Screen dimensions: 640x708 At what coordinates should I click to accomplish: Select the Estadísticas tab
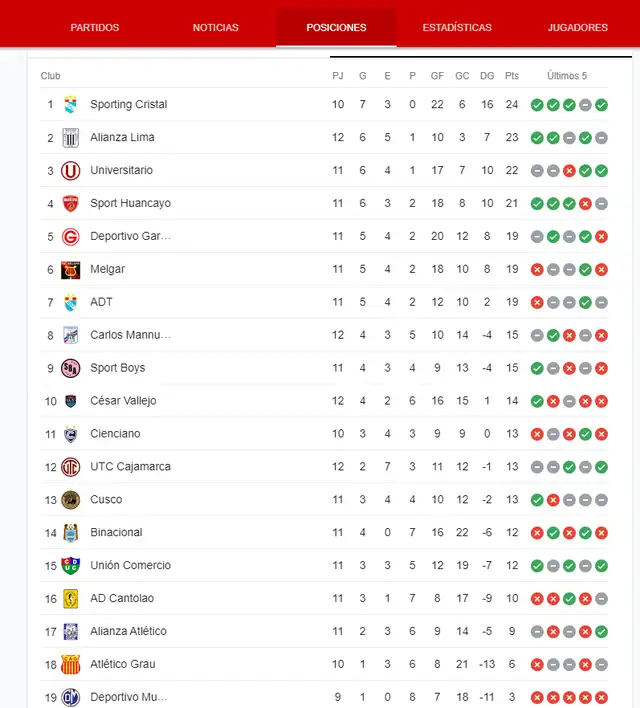(x=457, y=27)
